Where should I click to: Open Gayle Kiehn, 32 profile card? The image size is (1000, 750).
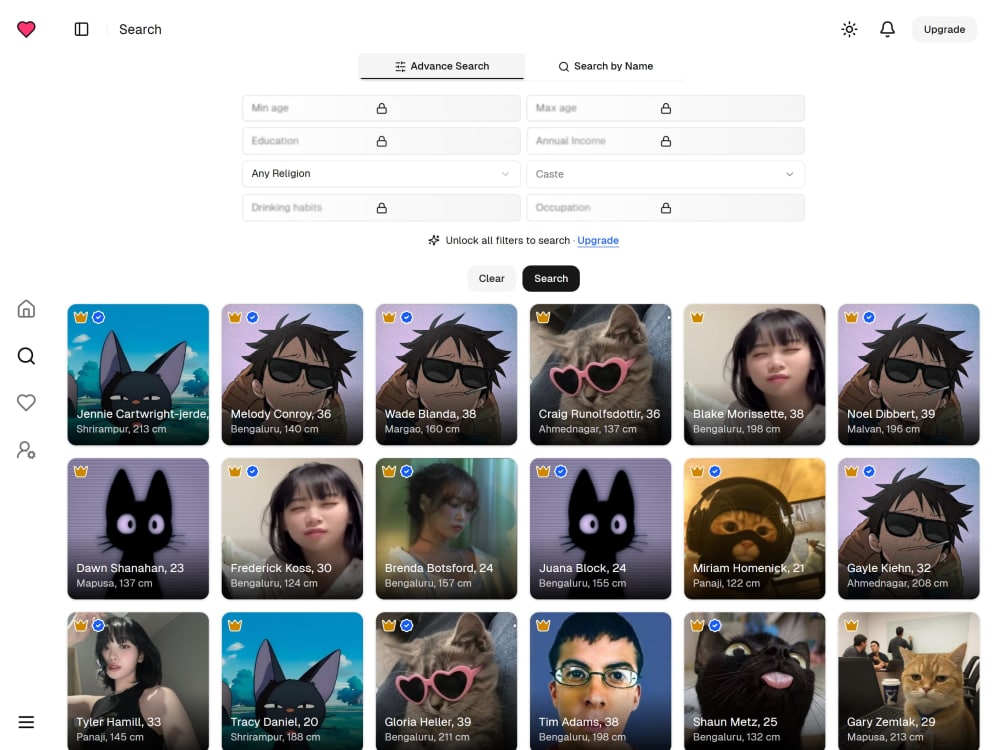point(909,529)
